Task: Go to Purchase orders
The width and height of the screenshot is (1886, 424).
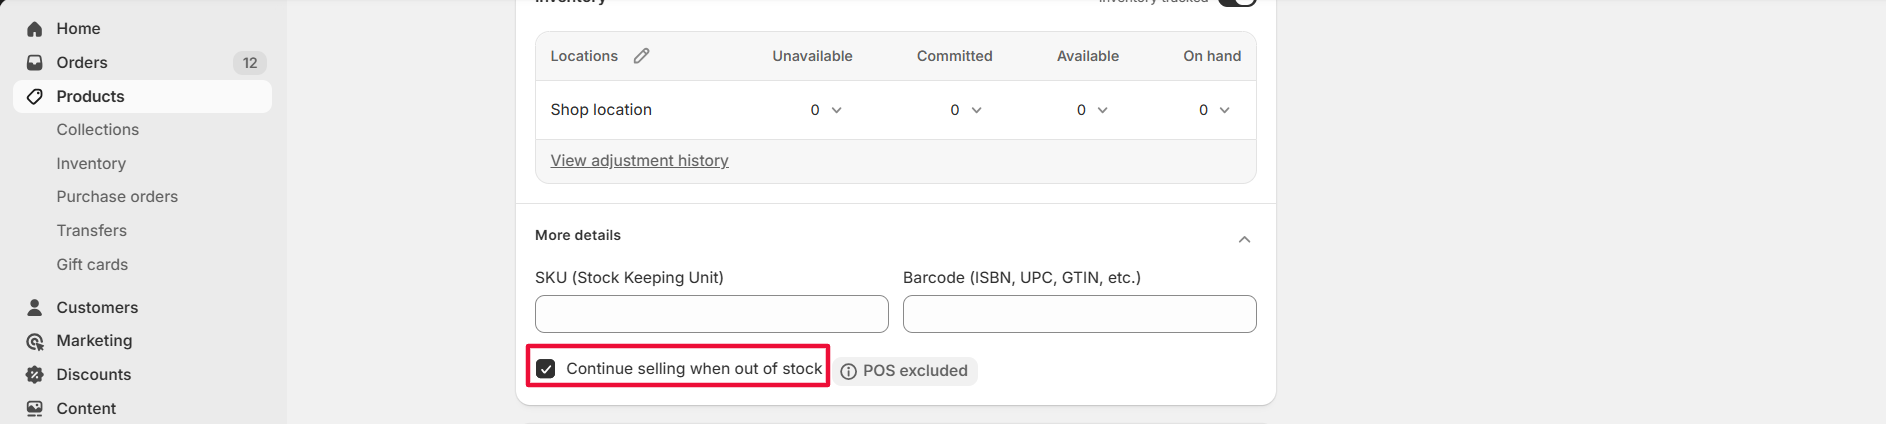Action: 117,197
